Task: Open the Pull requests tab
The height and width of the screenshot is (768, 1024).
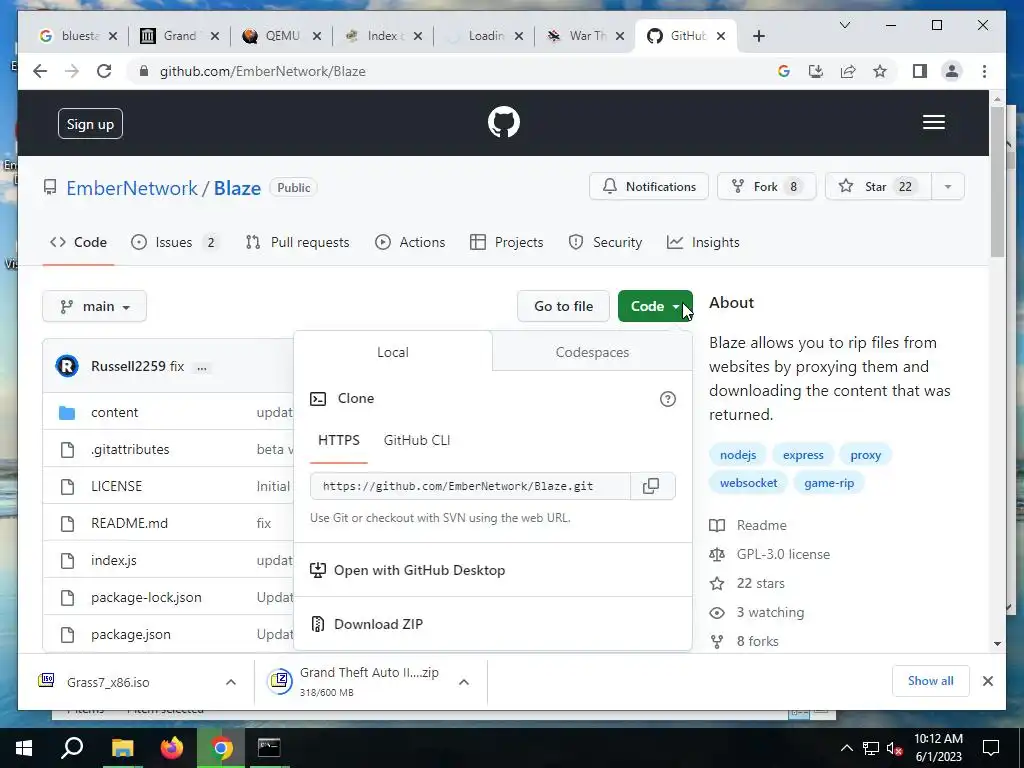Action: point(297,242)
